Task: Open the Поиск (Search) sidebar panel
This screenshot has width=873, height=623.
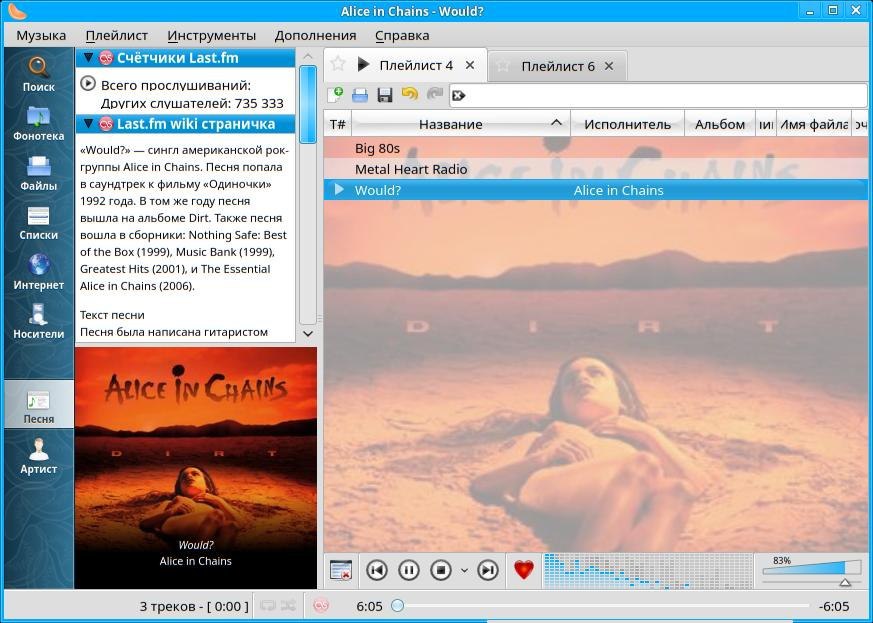Action: [38, 74]
